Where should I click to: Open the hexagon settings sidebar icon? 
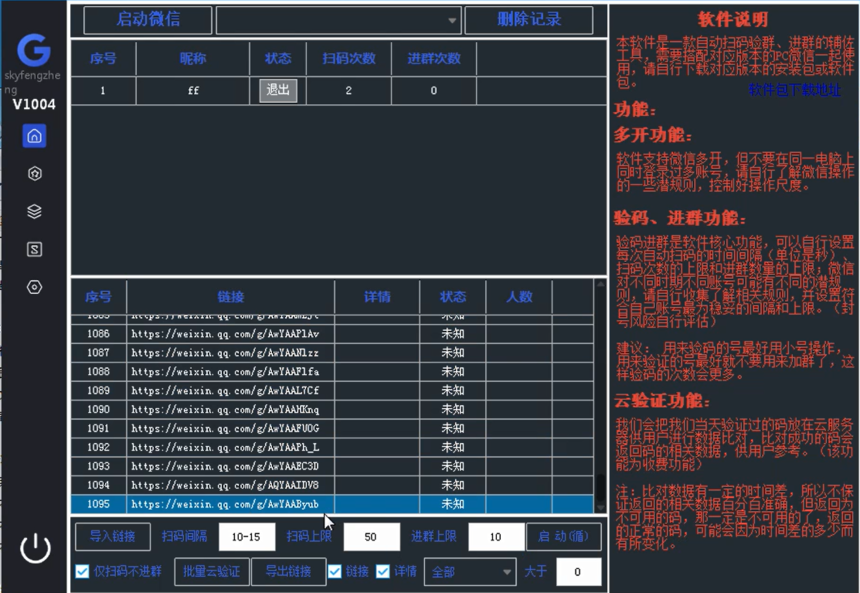click(x=35, y=287)
